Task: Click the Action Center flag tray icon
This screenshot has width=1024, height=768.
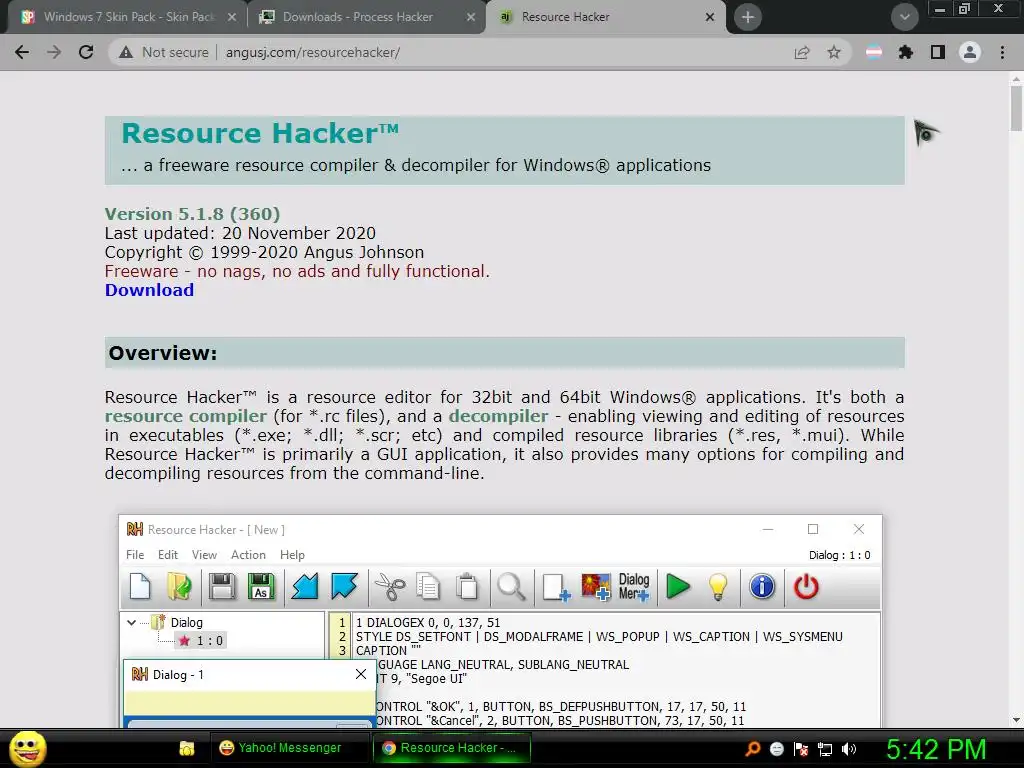Action: 801,749
